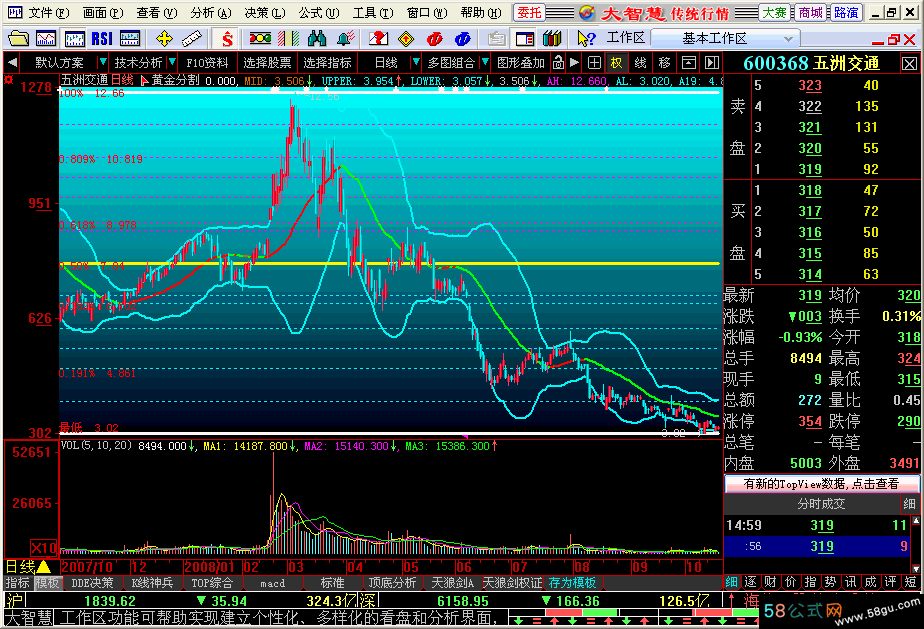Click the 存为模板 save template link
The image size is (924, 629).
click(x=572, y=583)
